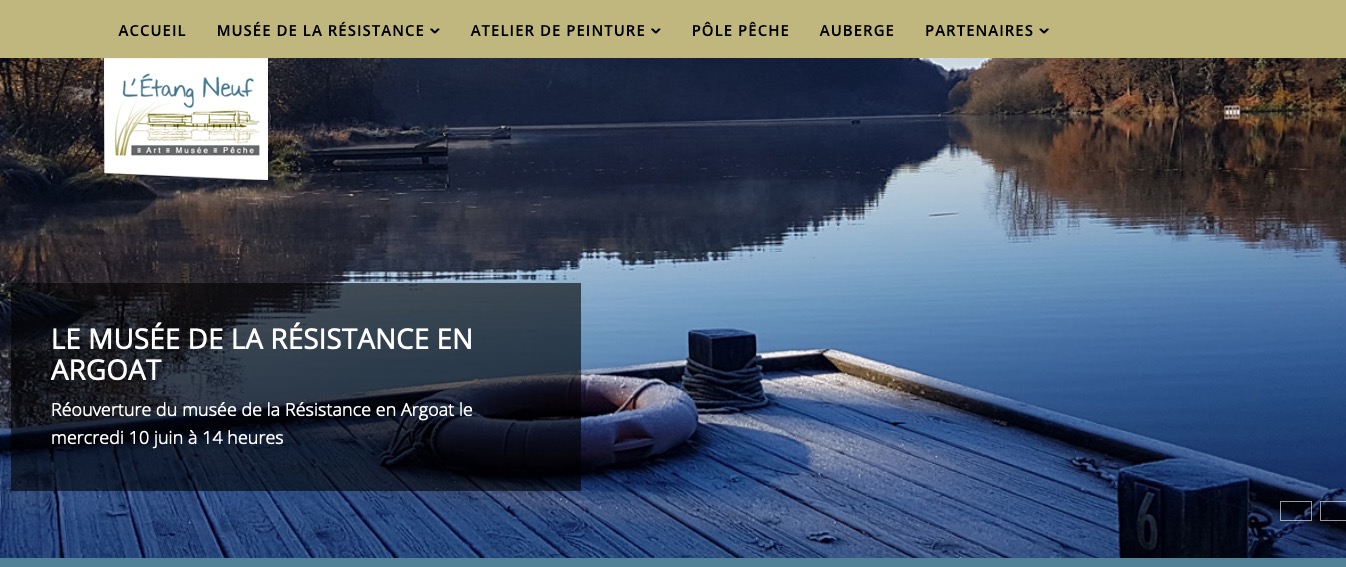Select the first slideshow indicator box
The image size is (1346, 567).
point(1295,511)
